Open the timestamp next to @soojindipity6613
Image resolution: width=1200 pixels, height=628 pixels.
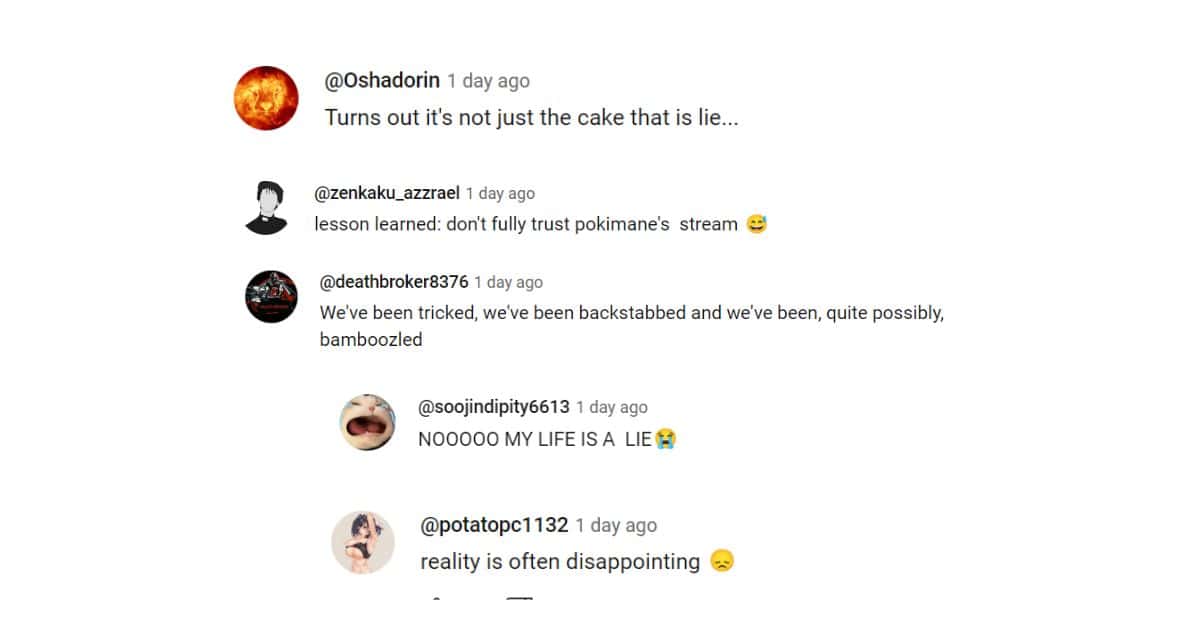coord(612,407)
